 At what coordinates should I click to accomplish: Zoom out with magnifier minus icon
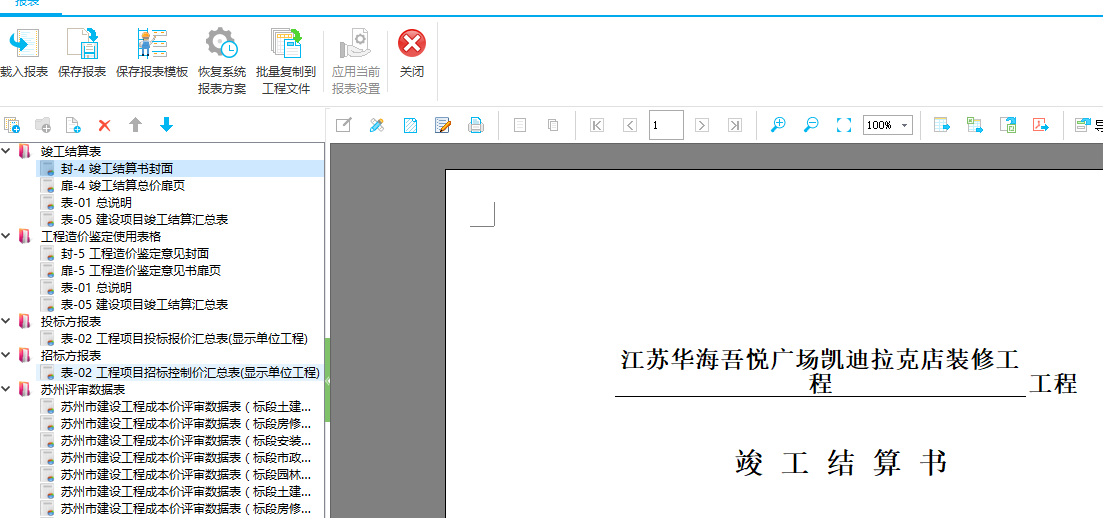(x=811, y=125)
